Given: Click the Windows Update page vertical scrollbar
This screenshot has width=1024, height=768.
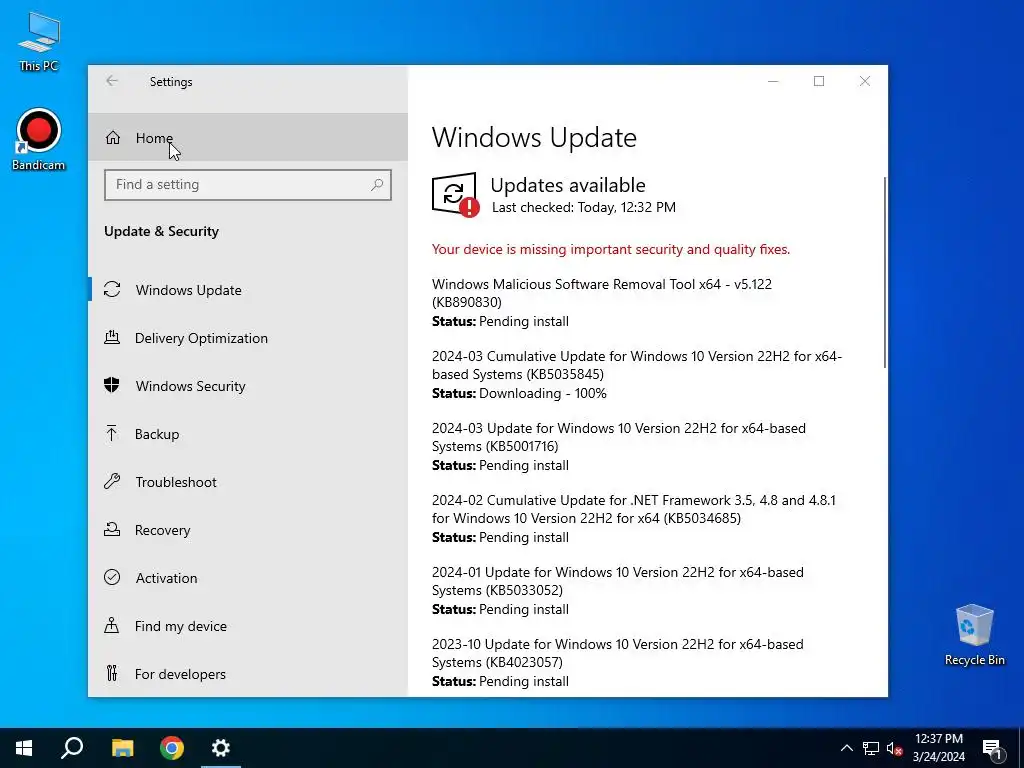Looking at the screenshot, I should click(884, 272).
